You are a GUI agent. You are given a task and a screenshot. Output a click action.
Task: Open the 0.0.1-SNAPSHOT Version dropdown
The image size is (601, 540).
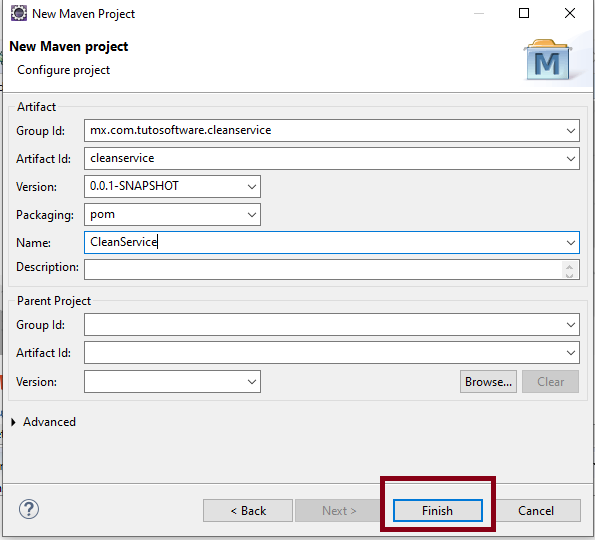(251, 186)
